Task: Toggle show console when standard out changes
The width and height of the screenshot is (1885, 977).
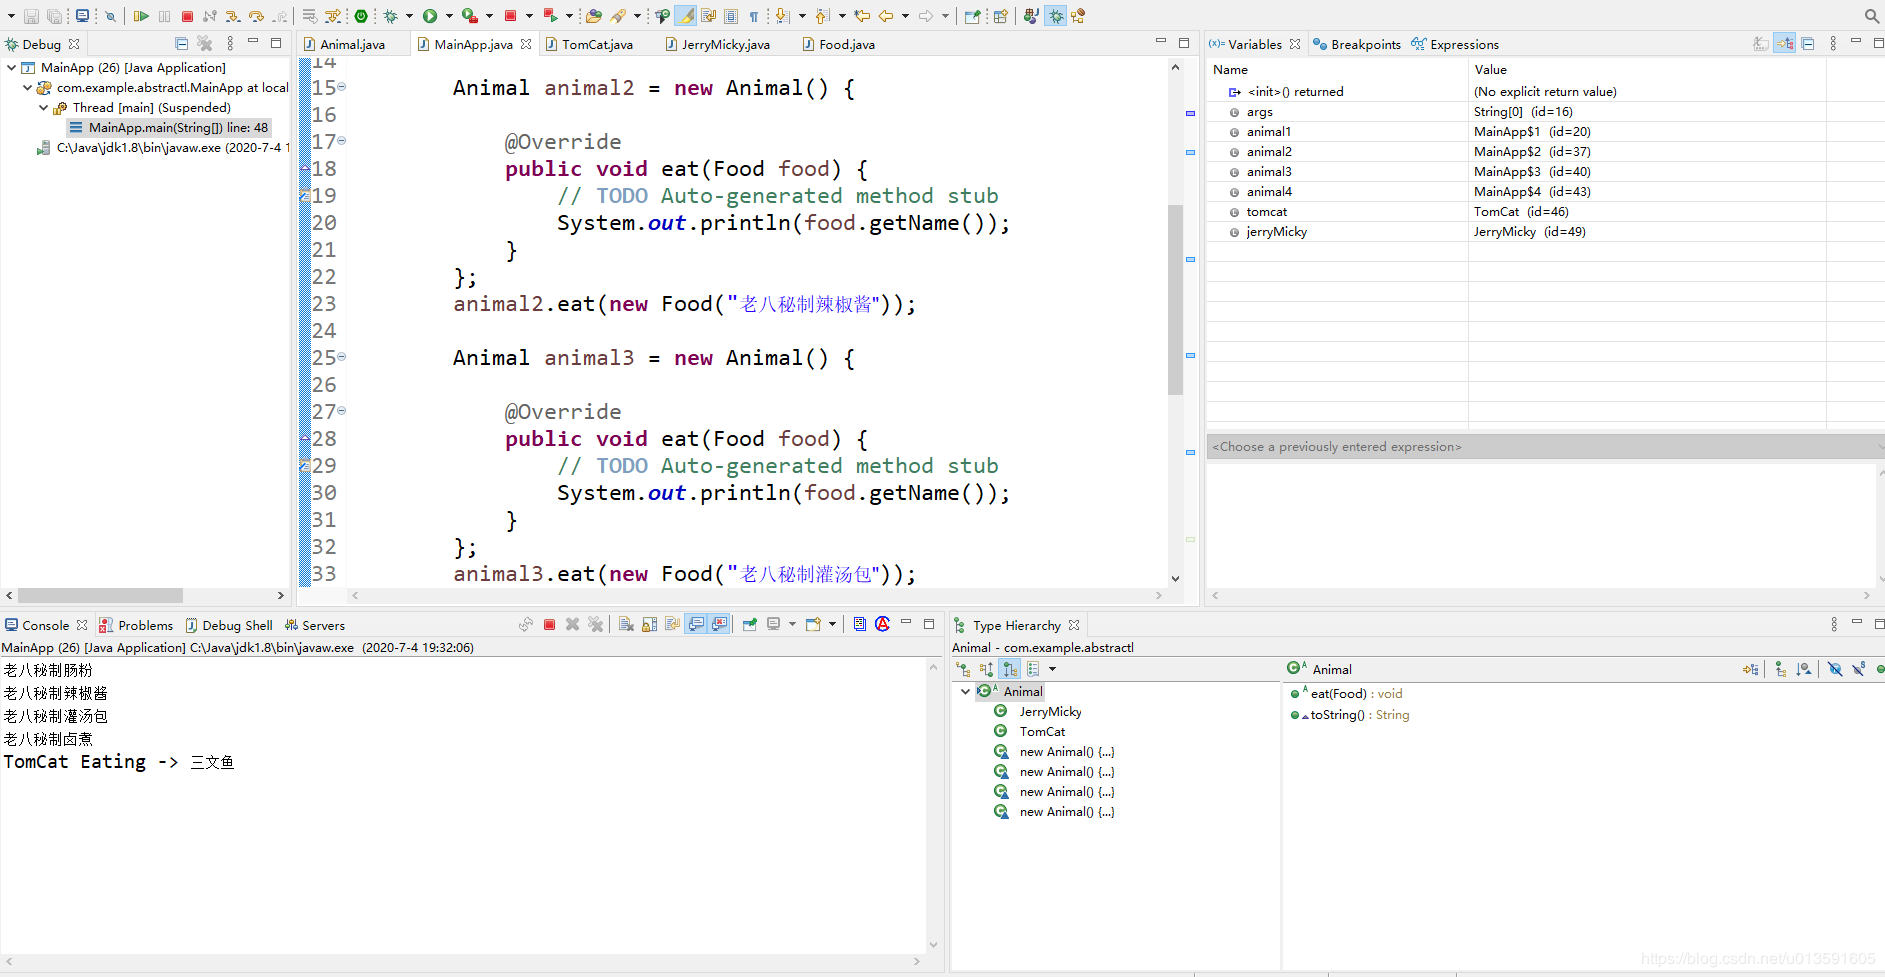Action: (697, 624)
